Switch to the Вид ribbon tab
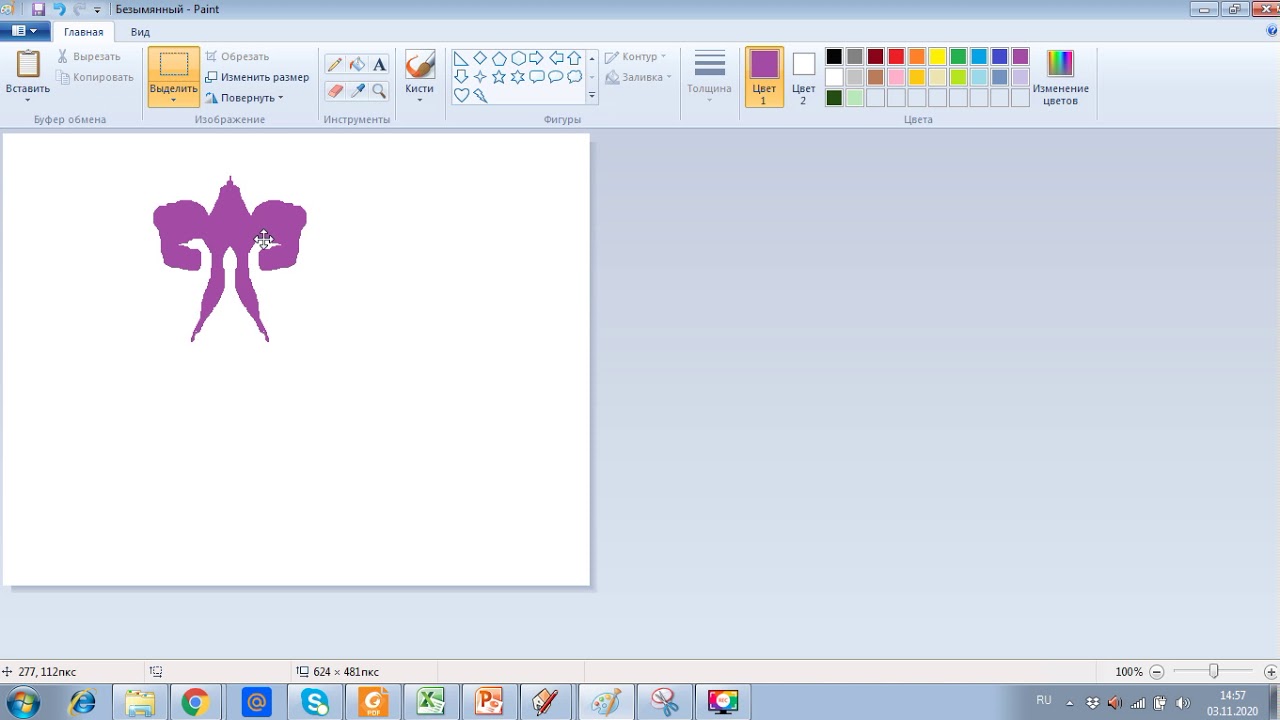This screenshot has height=720, width=1280. point(140,32)
